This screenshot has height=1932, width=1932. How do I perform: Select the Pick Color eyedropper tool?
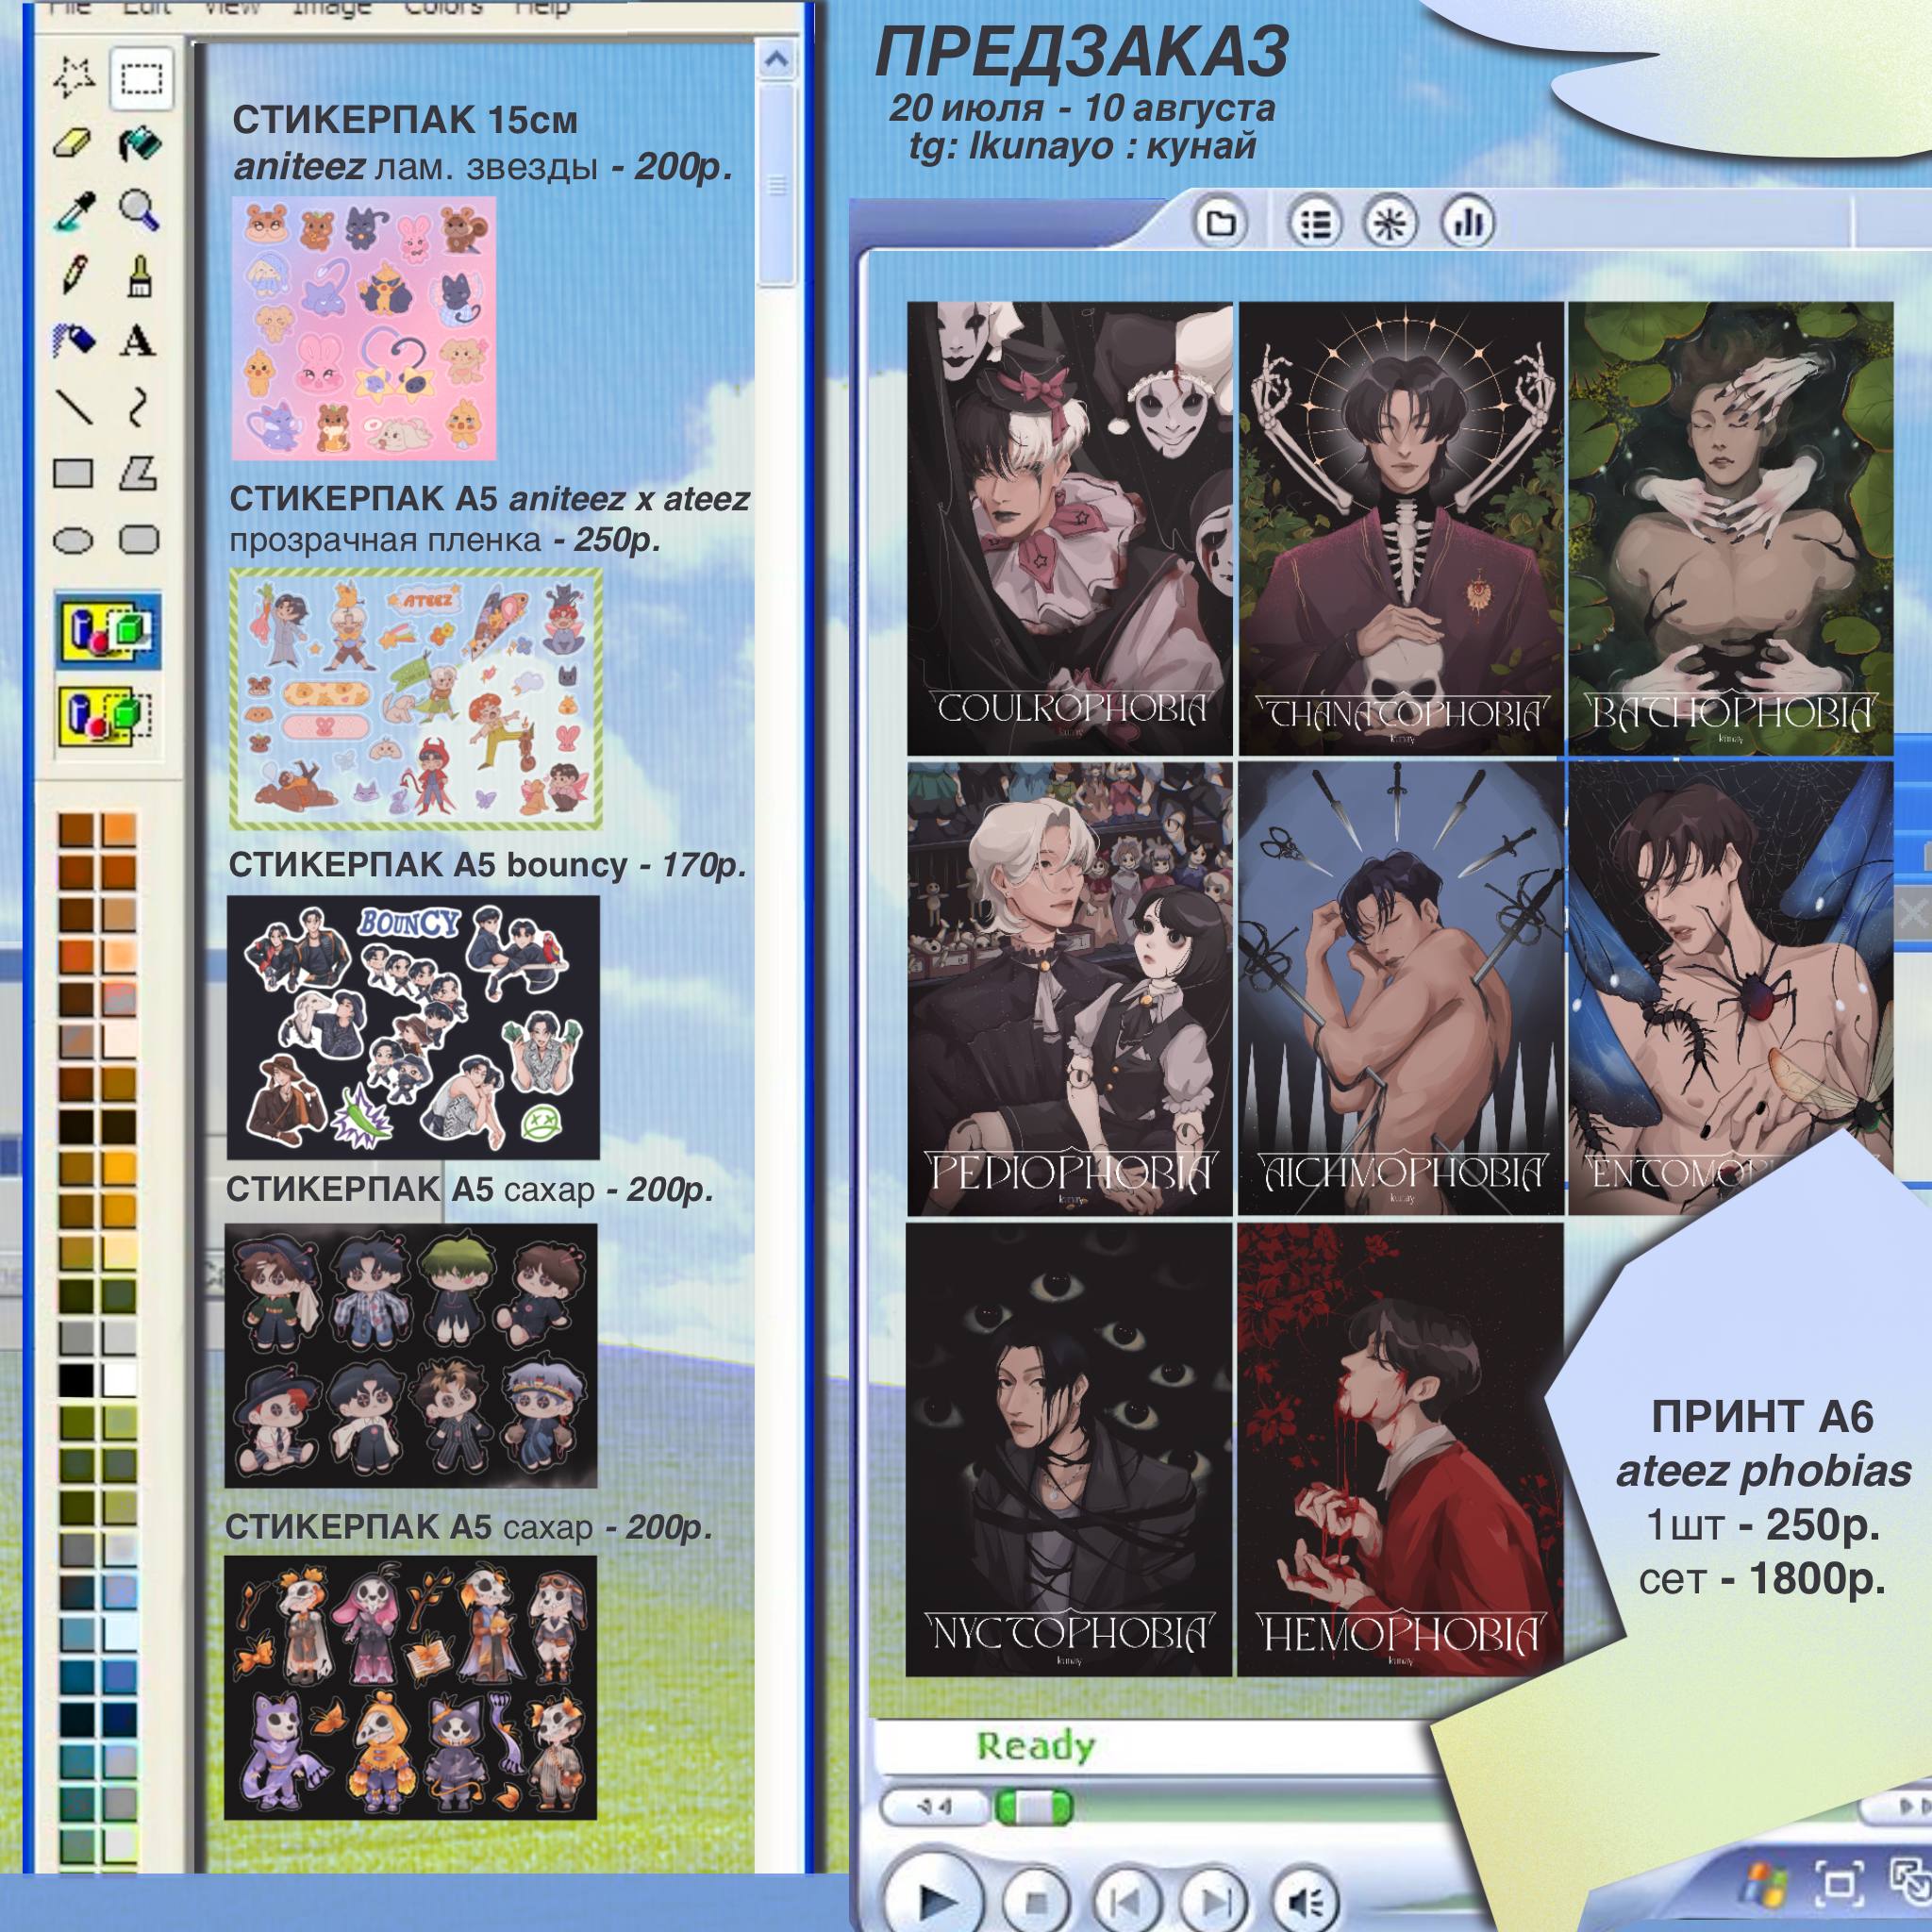(74, 211)
